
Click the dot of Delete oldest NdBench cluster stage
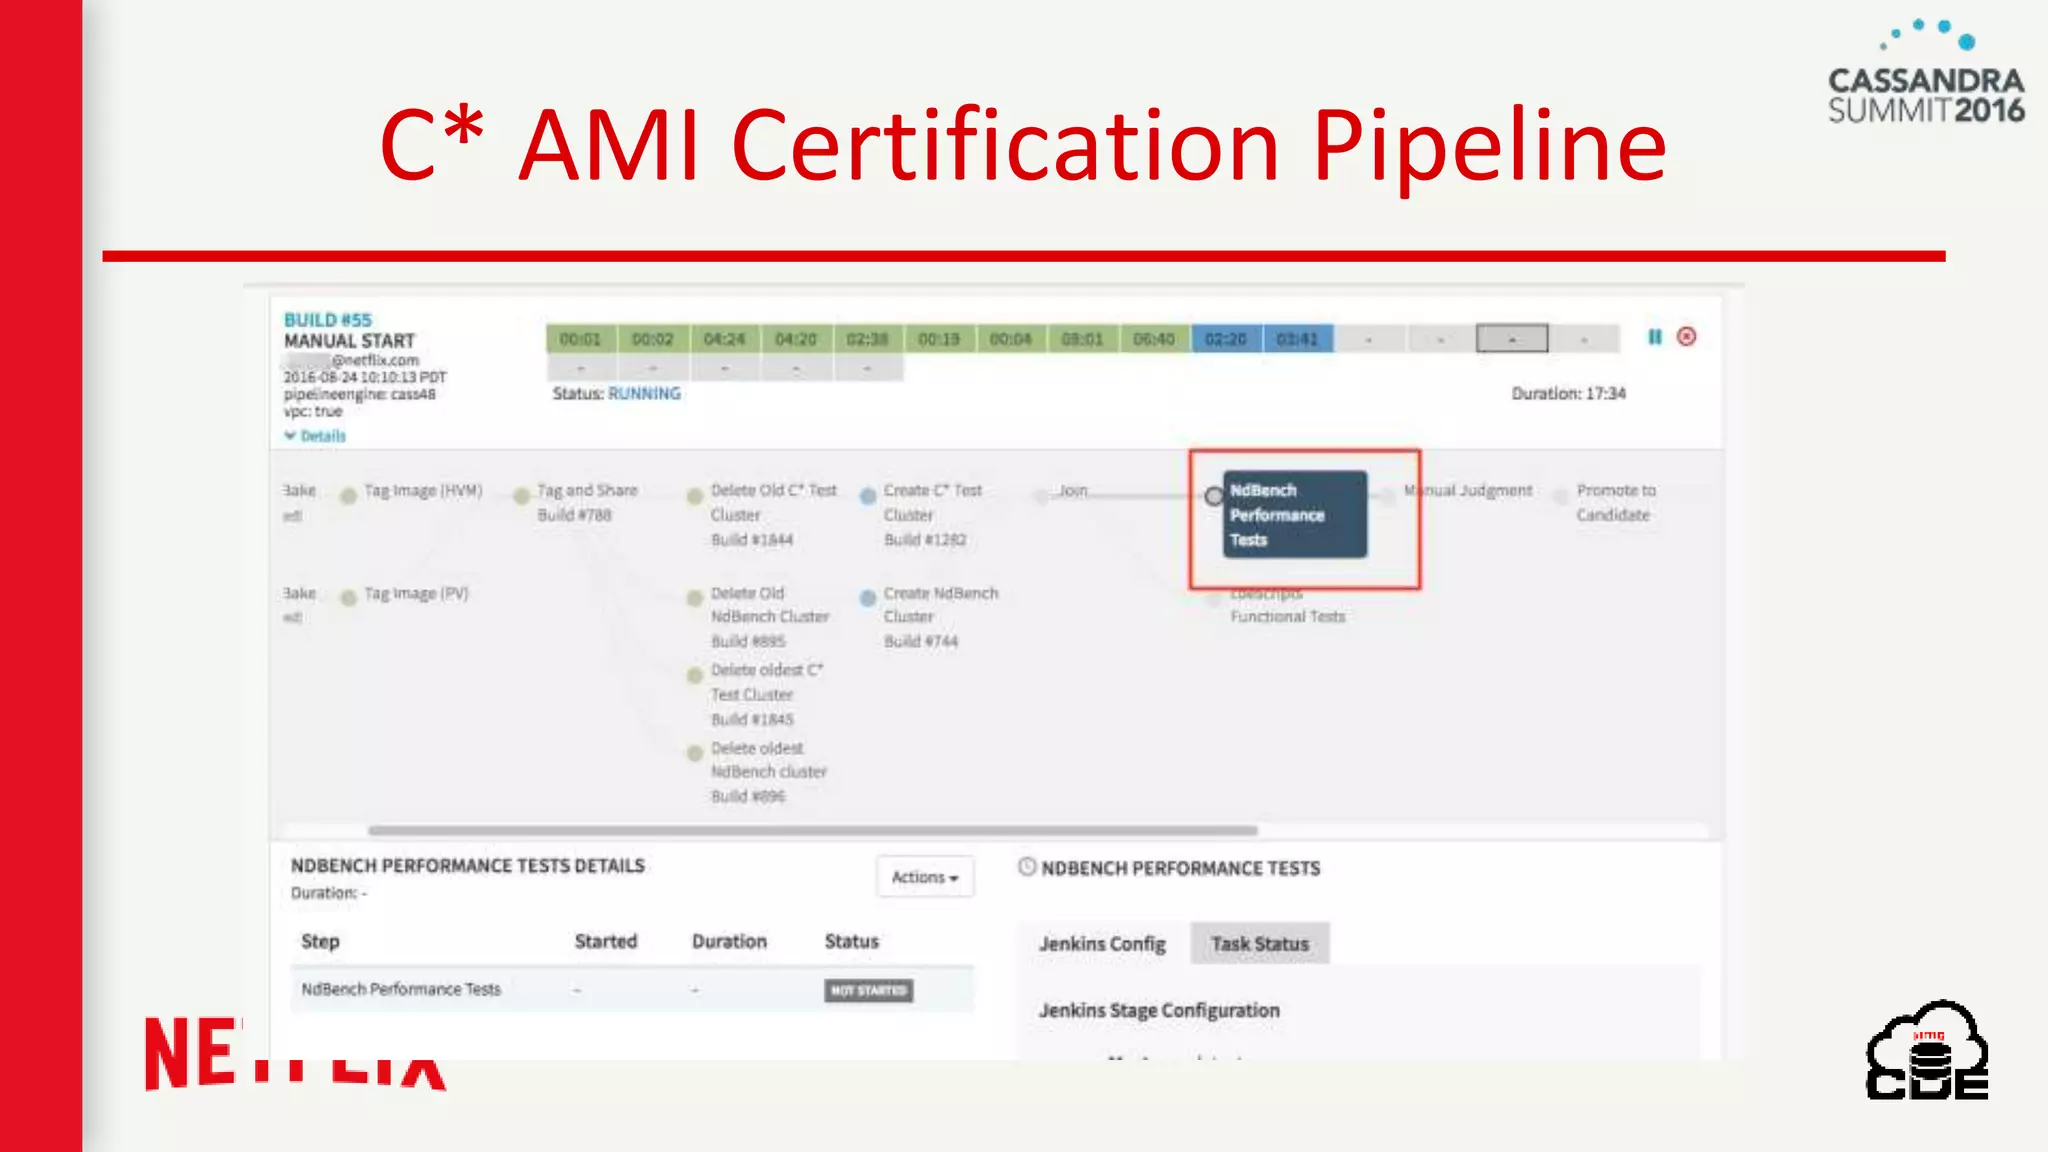pos(694,753)
